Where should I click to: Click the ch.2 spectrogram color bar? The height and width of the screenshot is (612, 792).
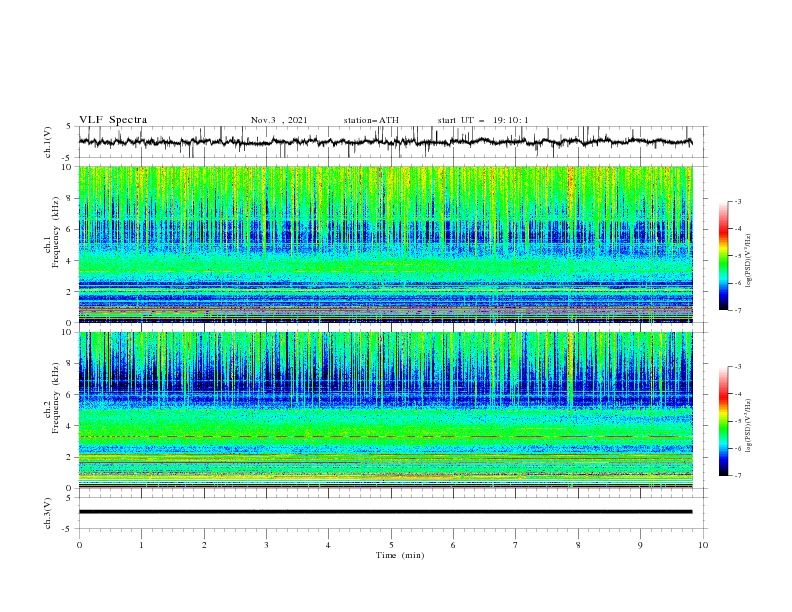(723, 421)
